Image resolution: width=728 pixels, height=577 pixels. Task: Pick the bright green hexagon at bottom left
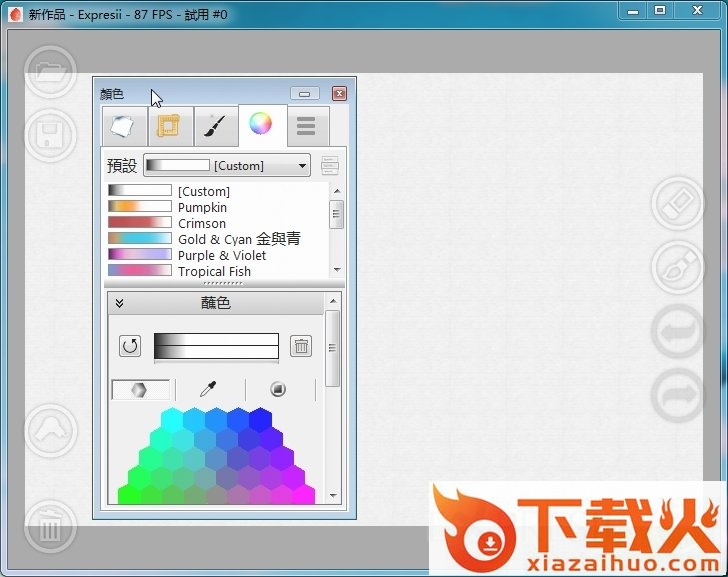tap(129, 496)
